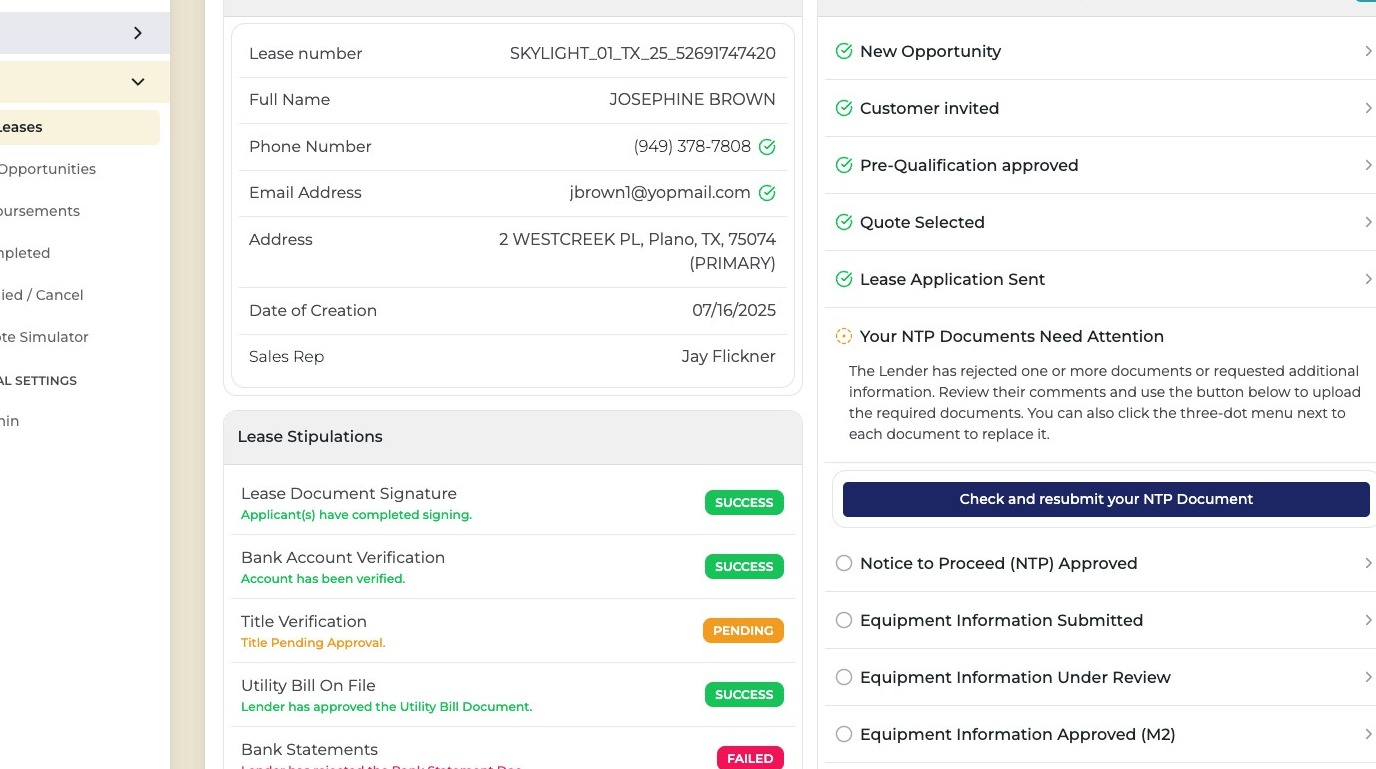The width and height of the screenshot is (1376, 769).
Task: Open the Leases sidebar item
Action: pos(80,127)
